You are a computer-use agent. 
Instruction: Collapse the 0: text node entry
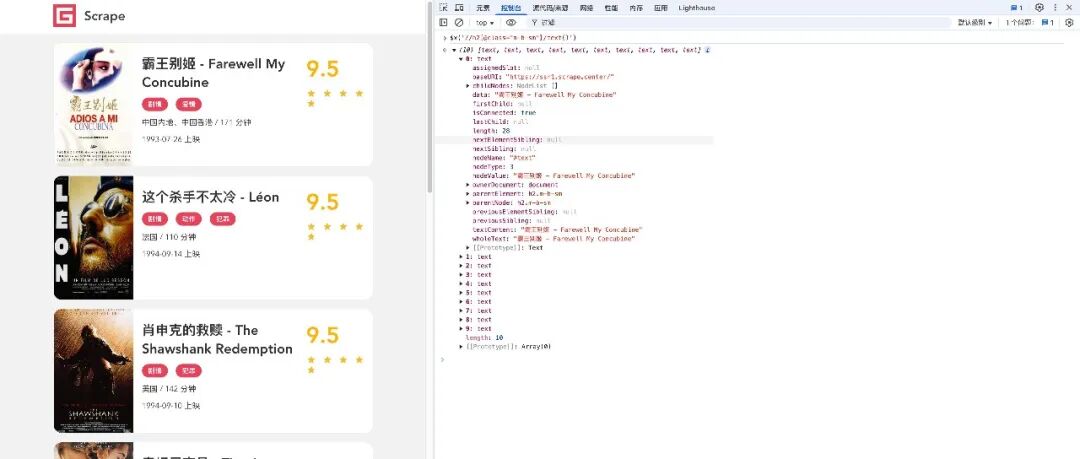[x=461, y=59]
